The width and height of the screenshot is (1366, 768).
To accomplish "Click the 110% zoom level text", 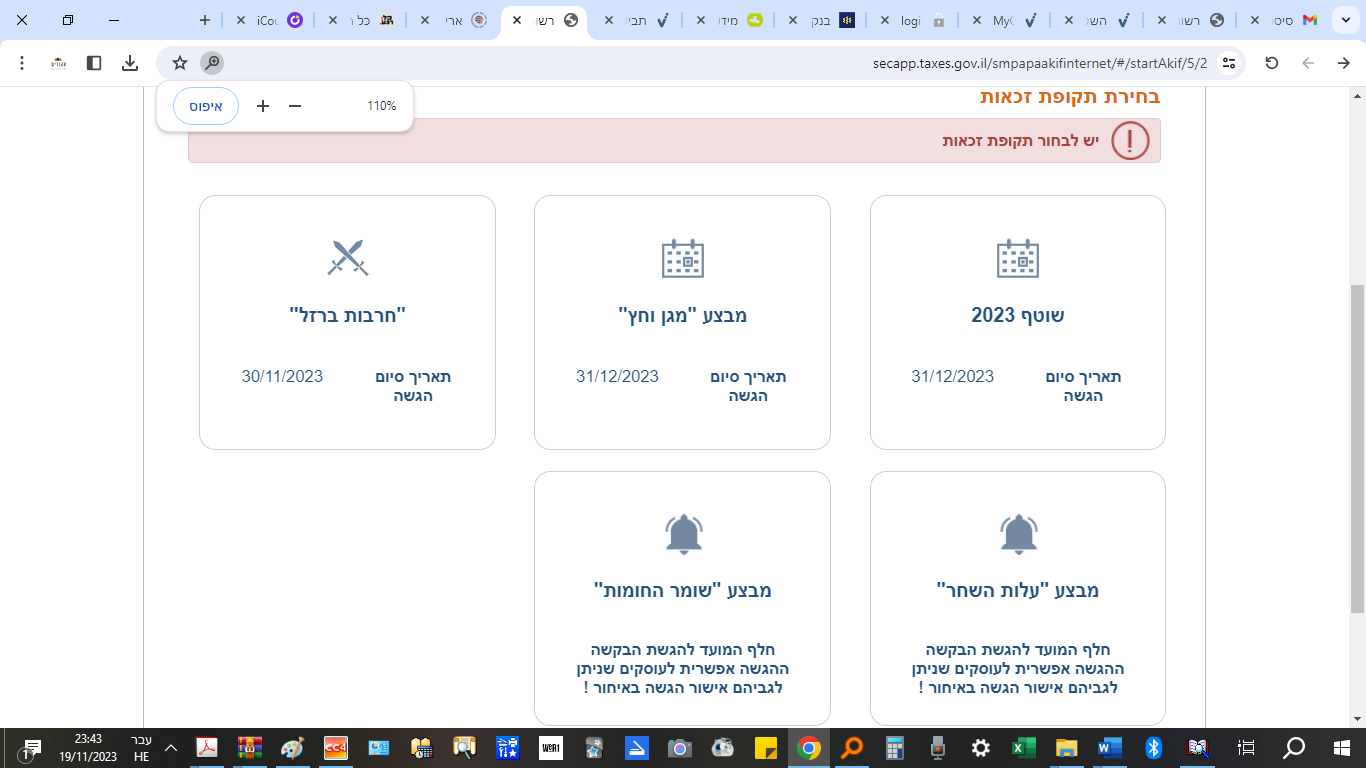I will tap(381, 106).
